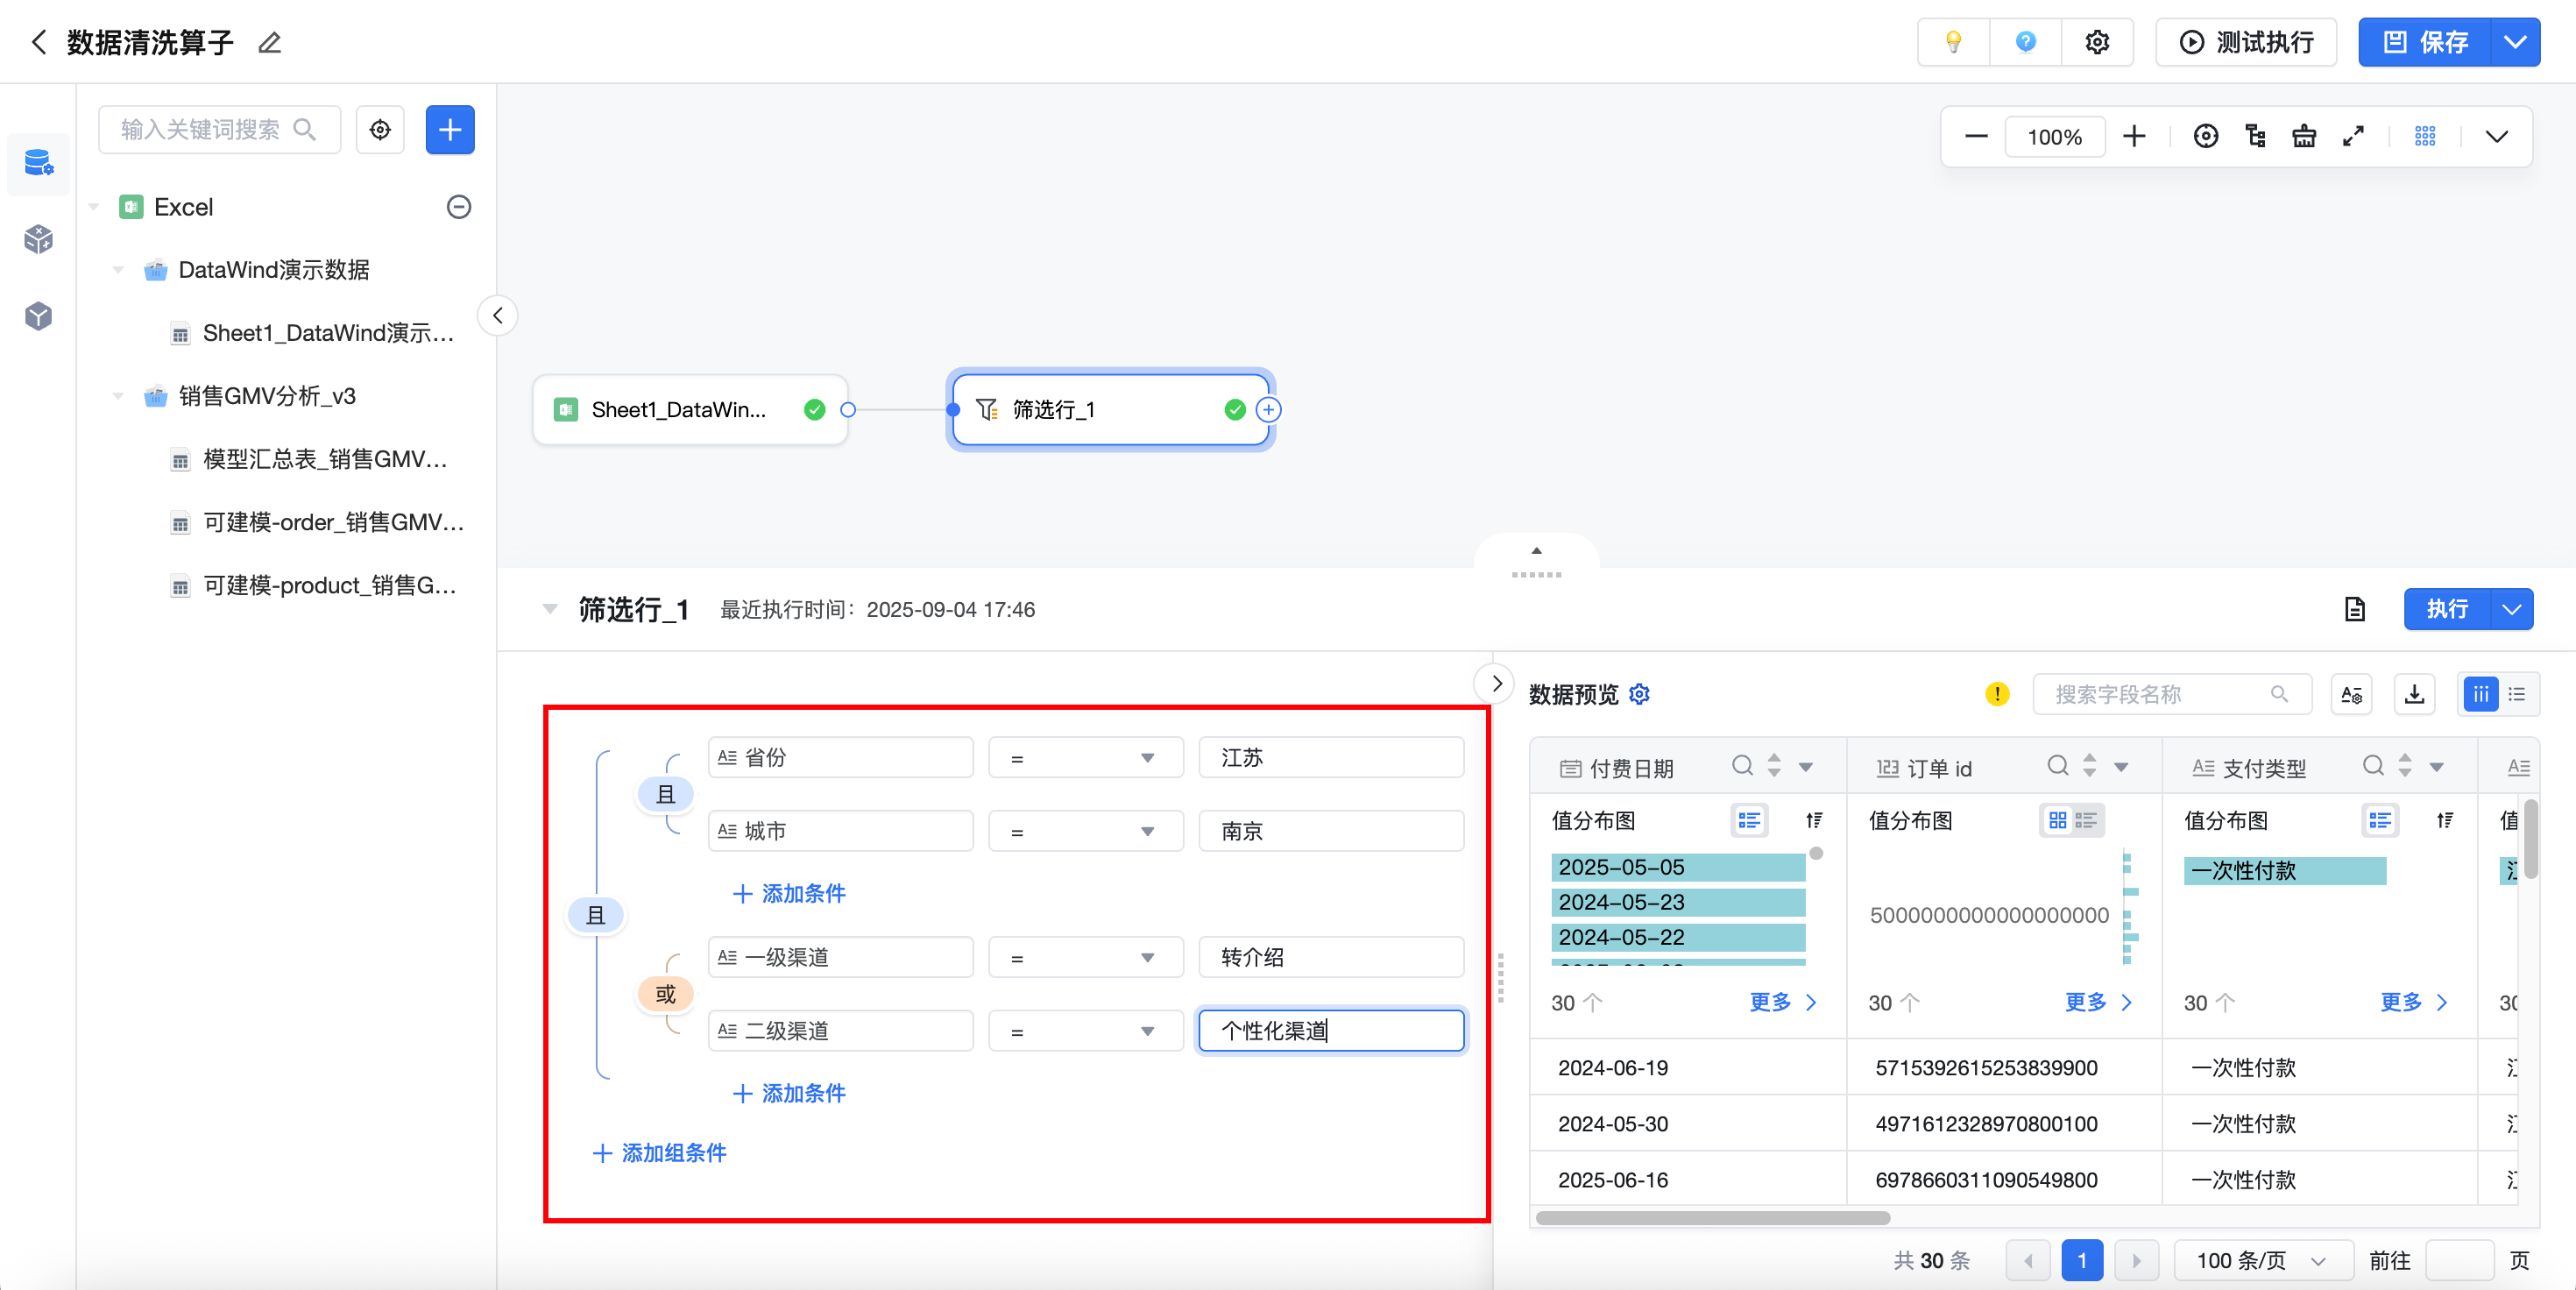Viewport: 2576px width, 1290px height.
Task: Toggle the 或 logic operator badge
Action: coord(665,994)
